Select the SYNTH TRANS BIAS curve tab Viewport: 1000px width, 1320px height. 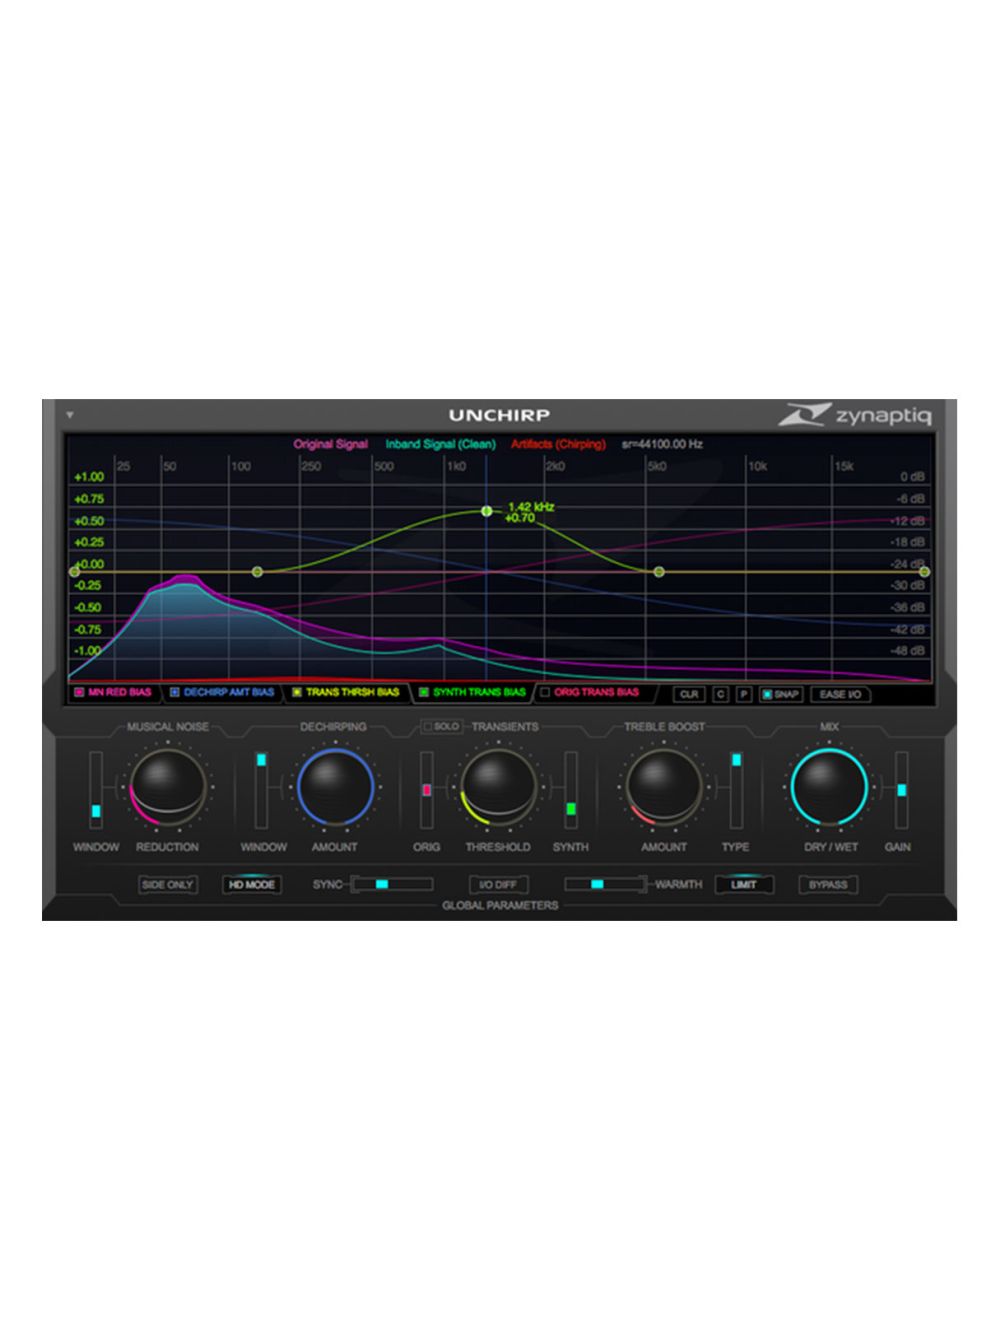pos(472,692)
